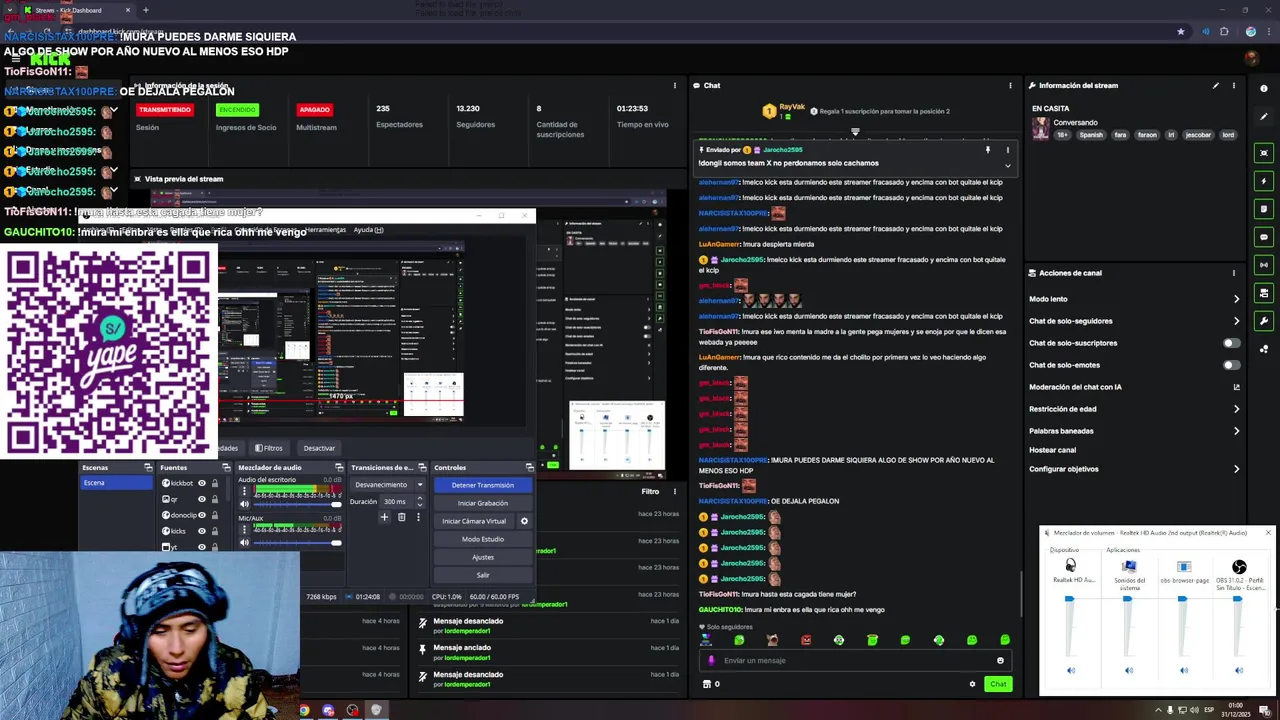Screen dimensions: 1280x720
Task: Open Filtros tab in OBS toolbar
Action: pos(268,448)
